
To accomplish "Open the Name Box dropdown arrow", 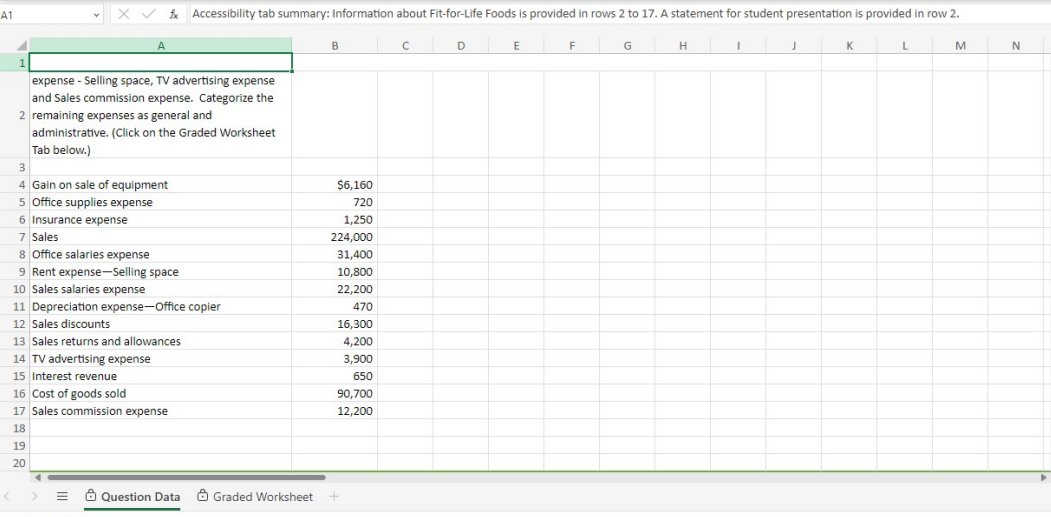I will click(x=96, y=14).
